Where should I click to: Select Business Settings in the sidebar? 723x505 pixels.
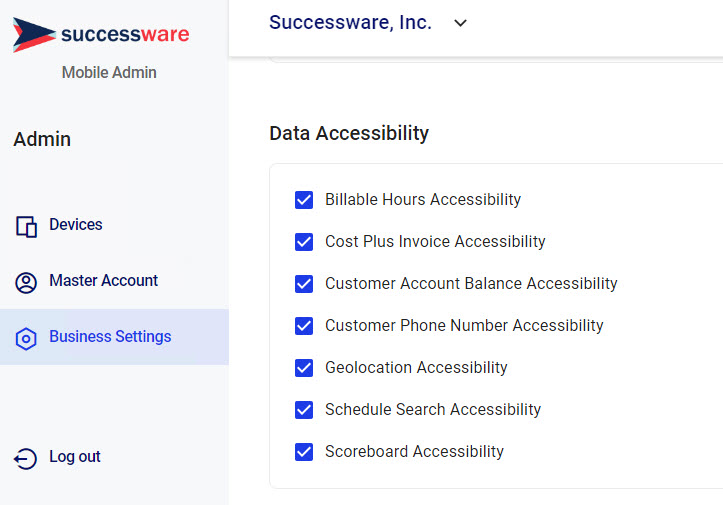[114, 337]
